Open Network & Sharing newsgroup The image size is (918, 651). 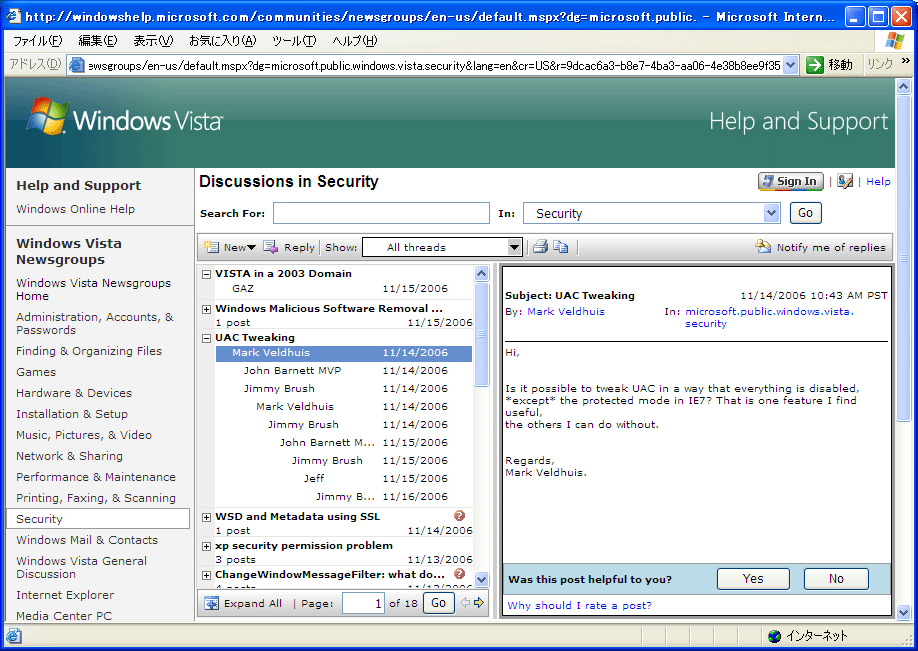tap(69, 456)
